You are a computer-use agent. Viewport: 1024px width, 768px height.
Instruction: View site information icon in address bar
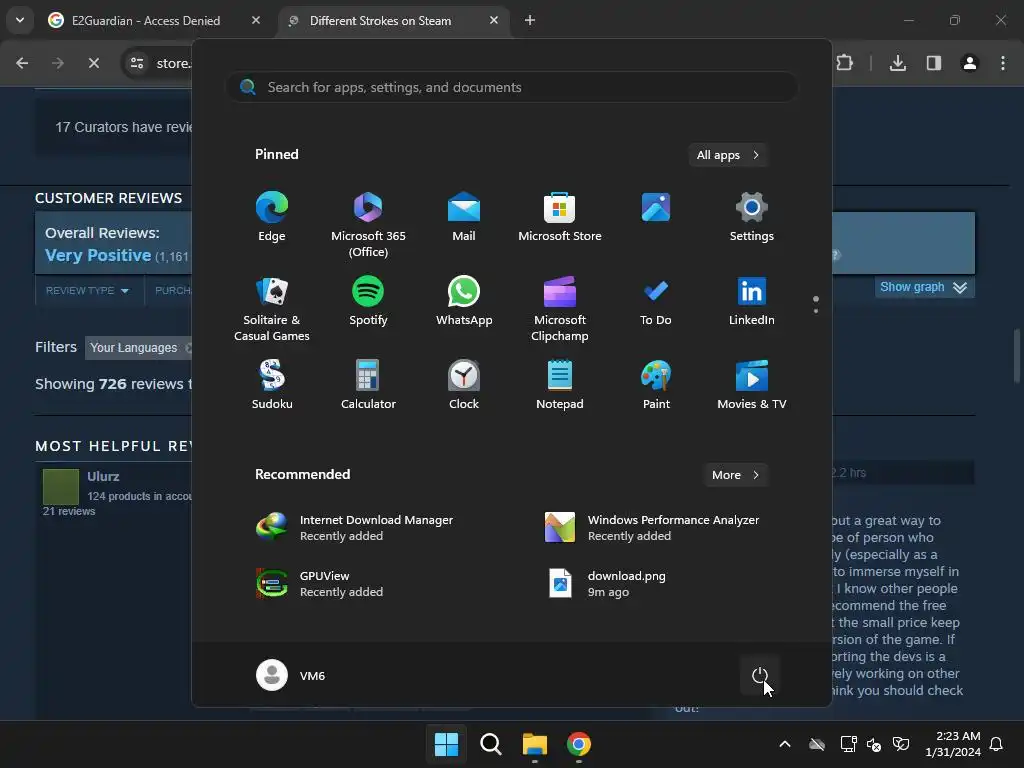[137, 63]
